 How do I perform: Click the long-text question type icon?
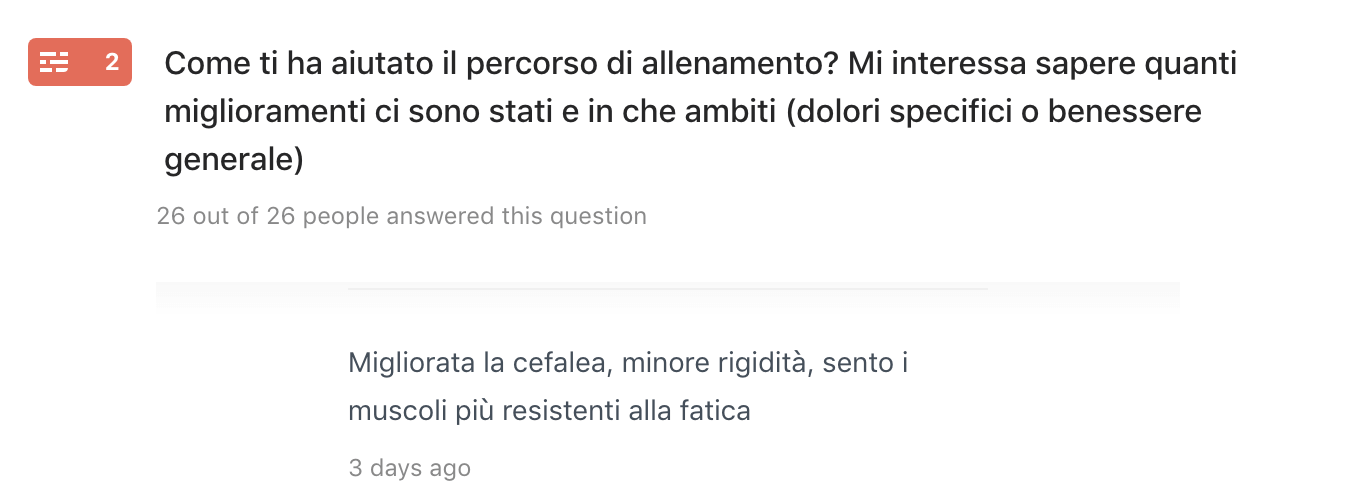point(54,63)
